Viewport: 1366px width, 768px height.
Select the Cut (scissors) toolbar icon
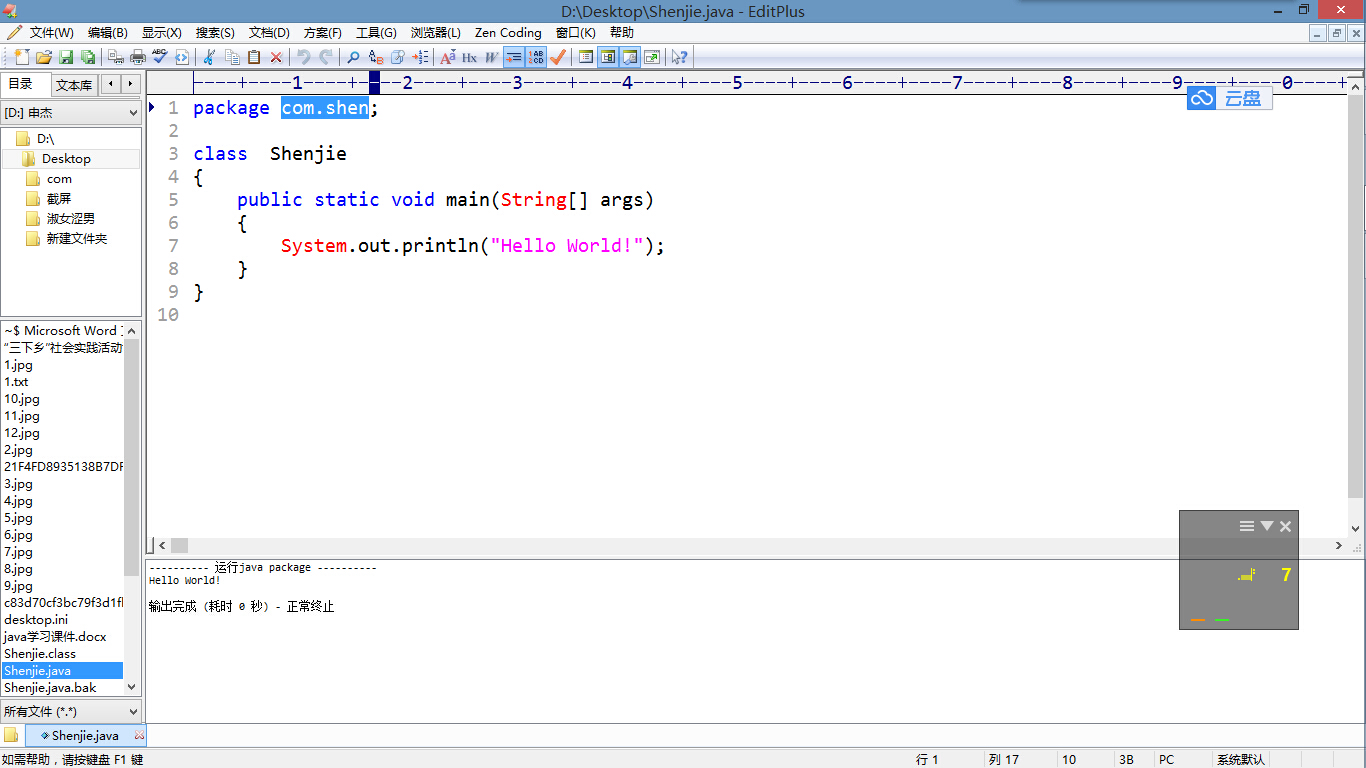pyautogui.click(x=210, y=57)
